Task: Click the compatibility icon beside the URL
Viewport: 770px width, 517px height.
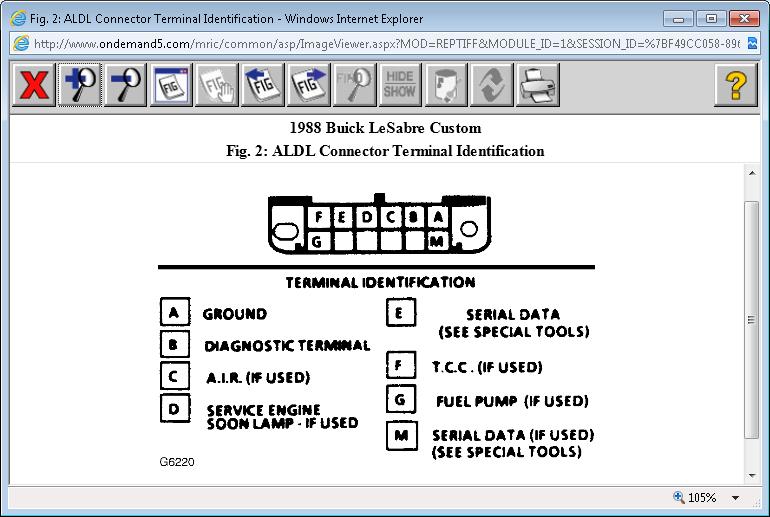Action: point(752,43)
